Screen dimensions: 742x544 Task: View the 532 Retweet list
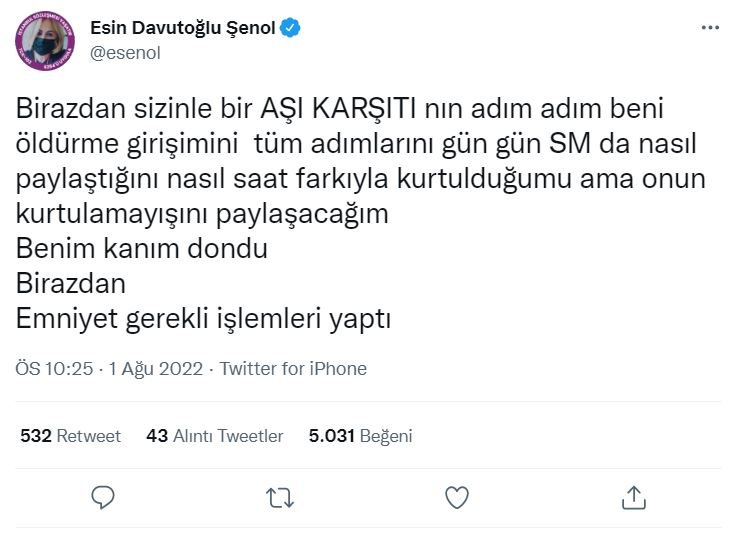click(x=70, y=436)
